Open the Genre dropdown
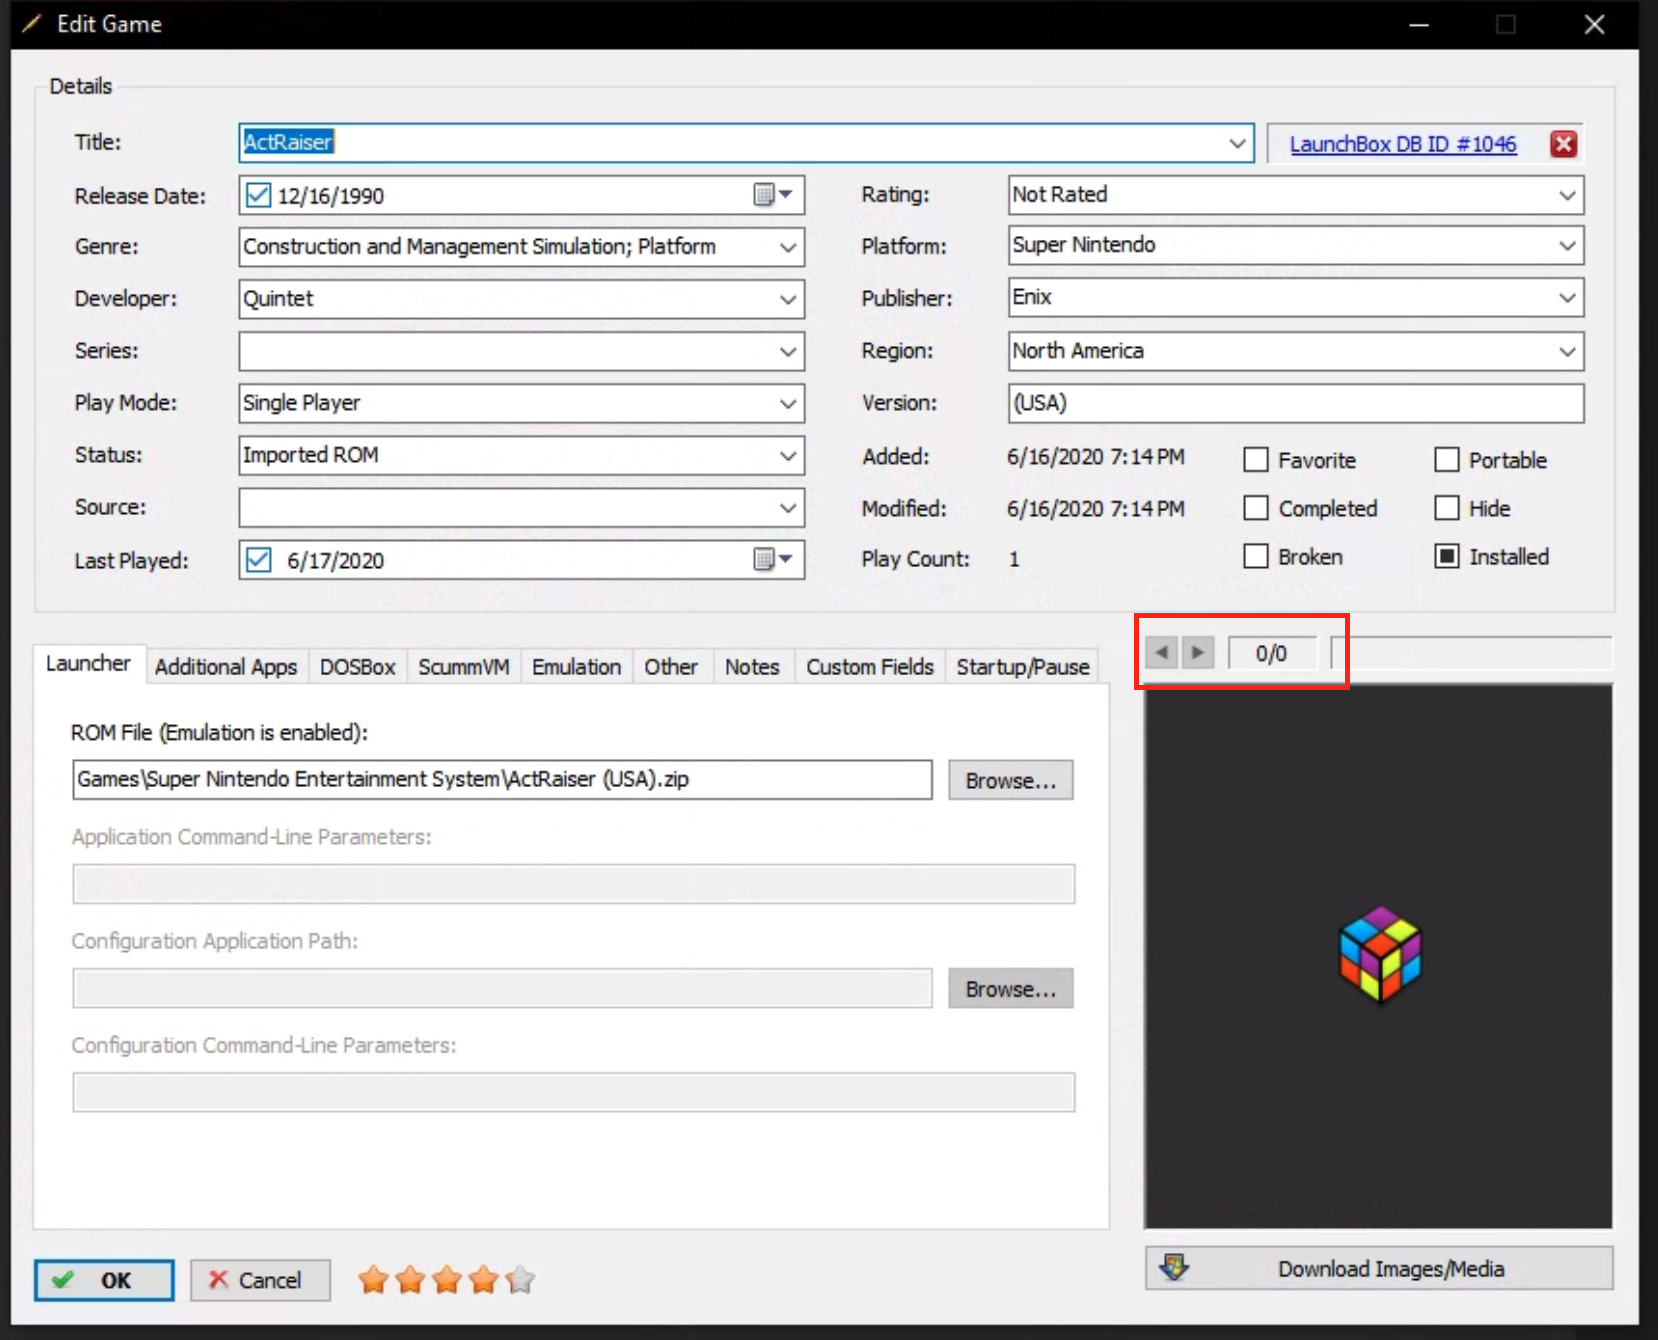This screenshot has height=1340, width=1658. coord(788,247)
